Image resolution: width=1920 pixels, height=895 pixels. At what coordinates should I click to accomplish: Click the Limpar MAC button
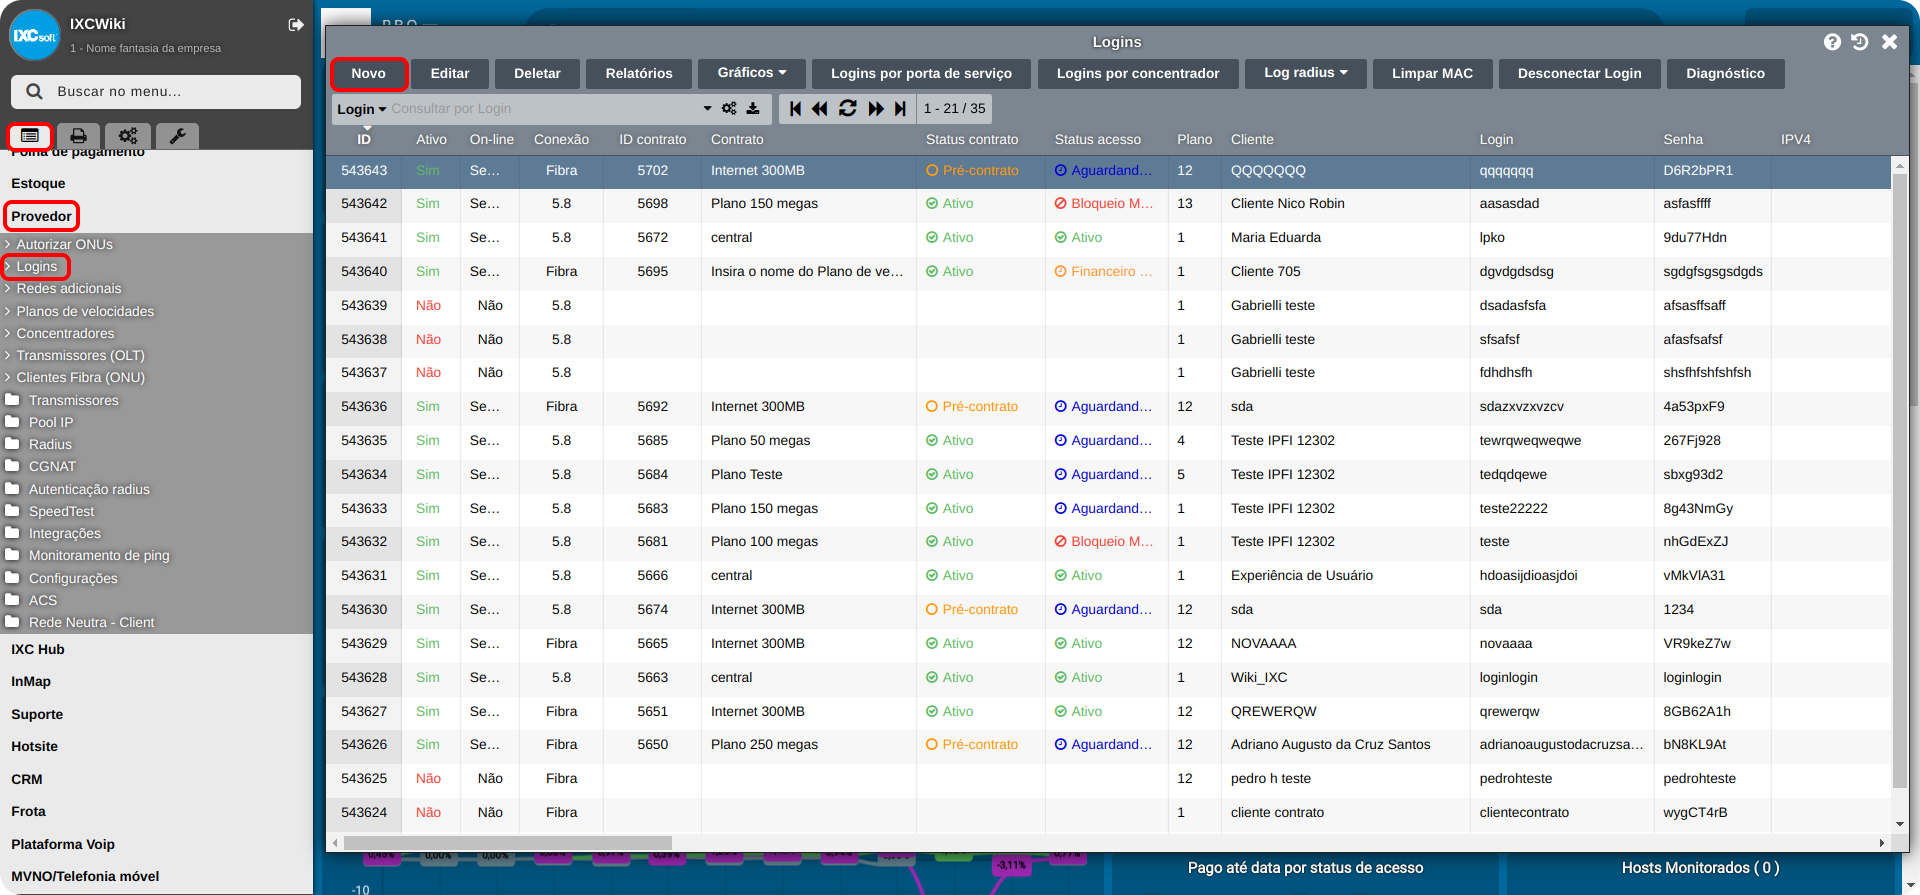1432,73
